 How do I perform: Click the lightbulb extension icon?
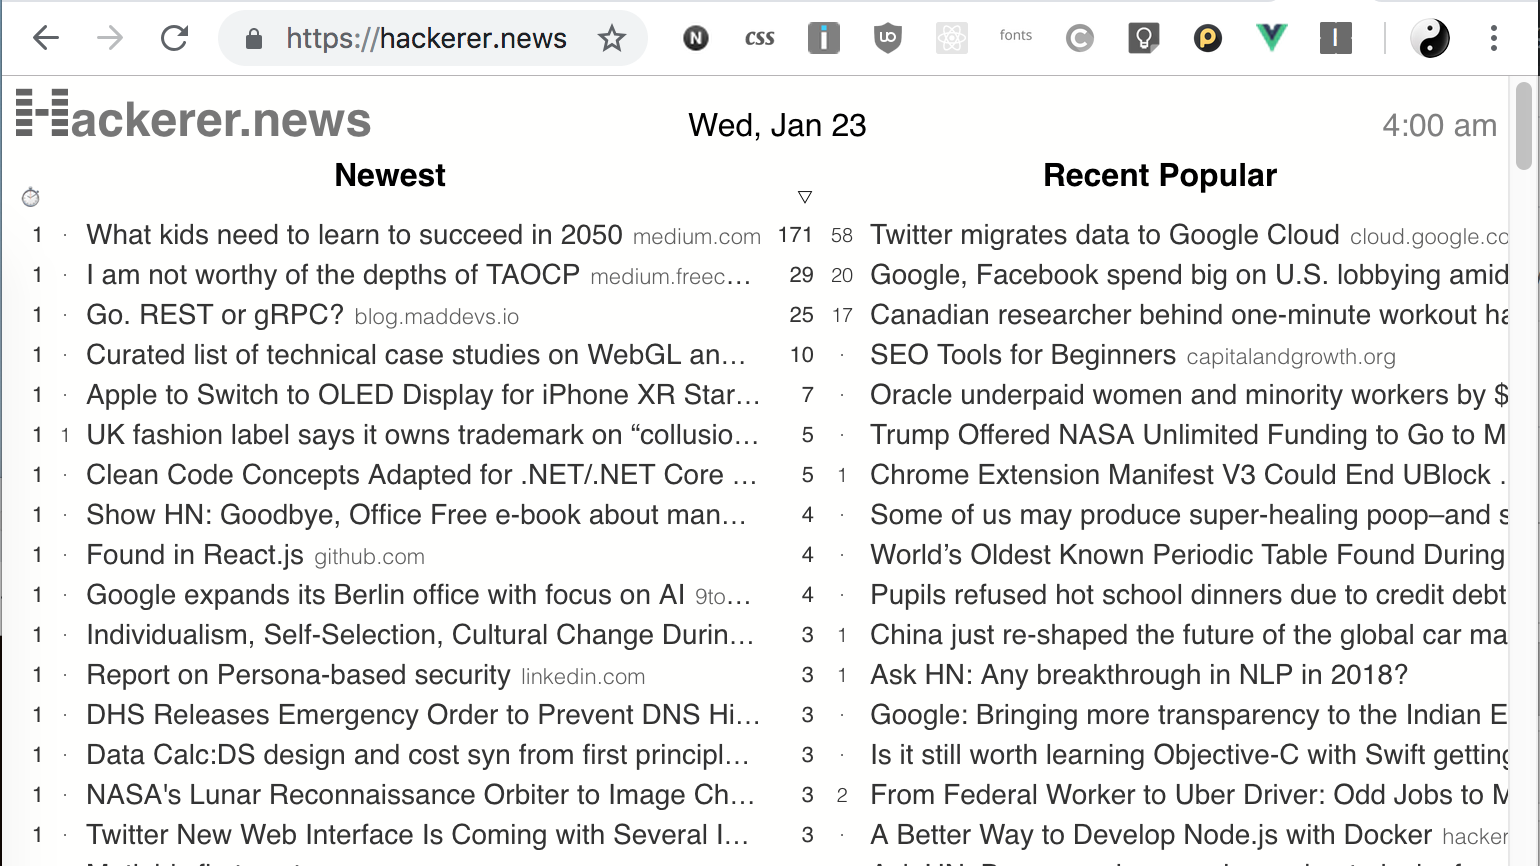1144,38
